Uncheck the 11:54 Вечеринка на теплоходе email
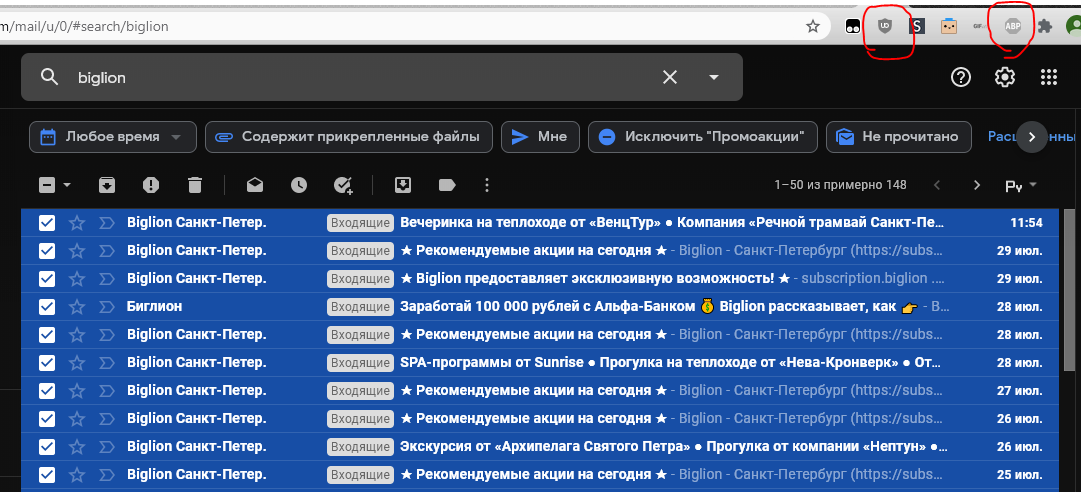1081x492 pixels. tap(46, 222)
